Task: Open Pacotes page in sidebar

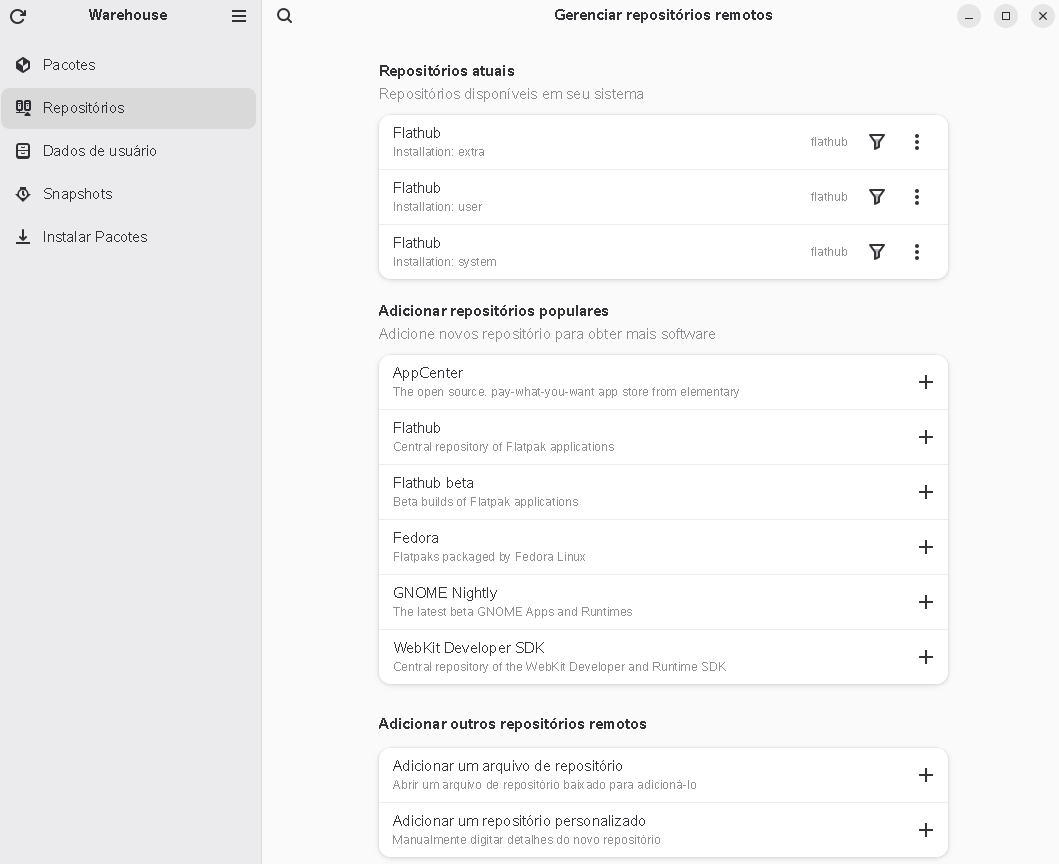Action: pyautogui.click(x=69, y=65)
